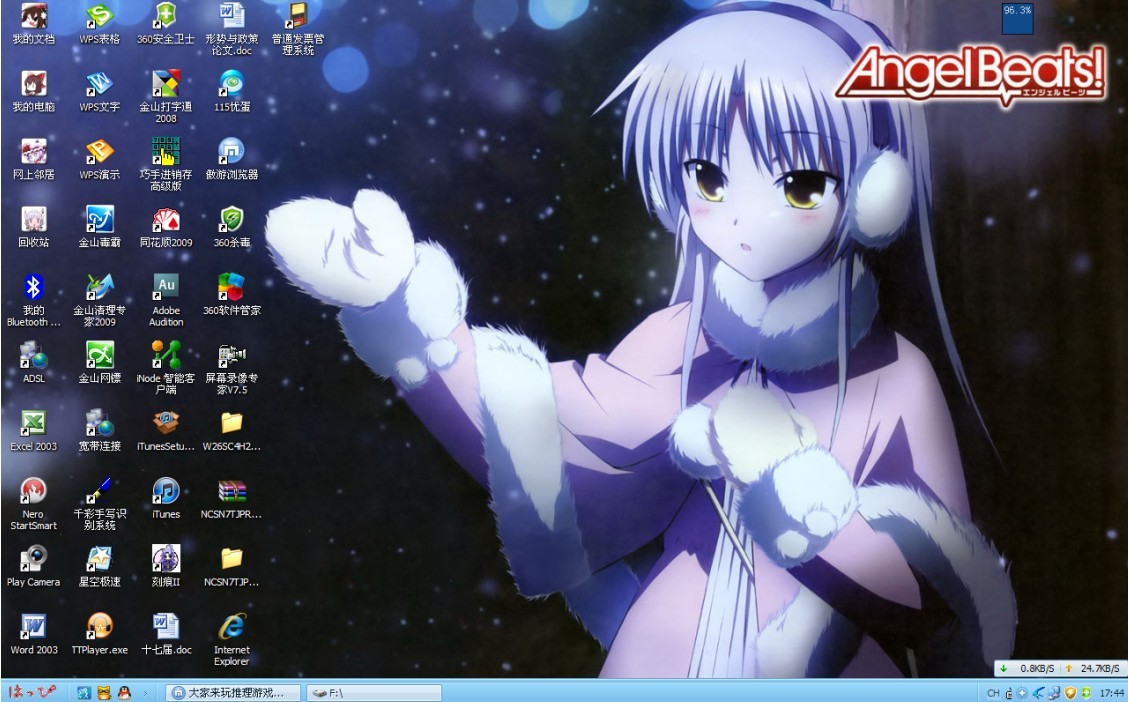1128x702 pixels.
Task: Launch Adobe Audition from the desktop
Action: click(166, 289)
